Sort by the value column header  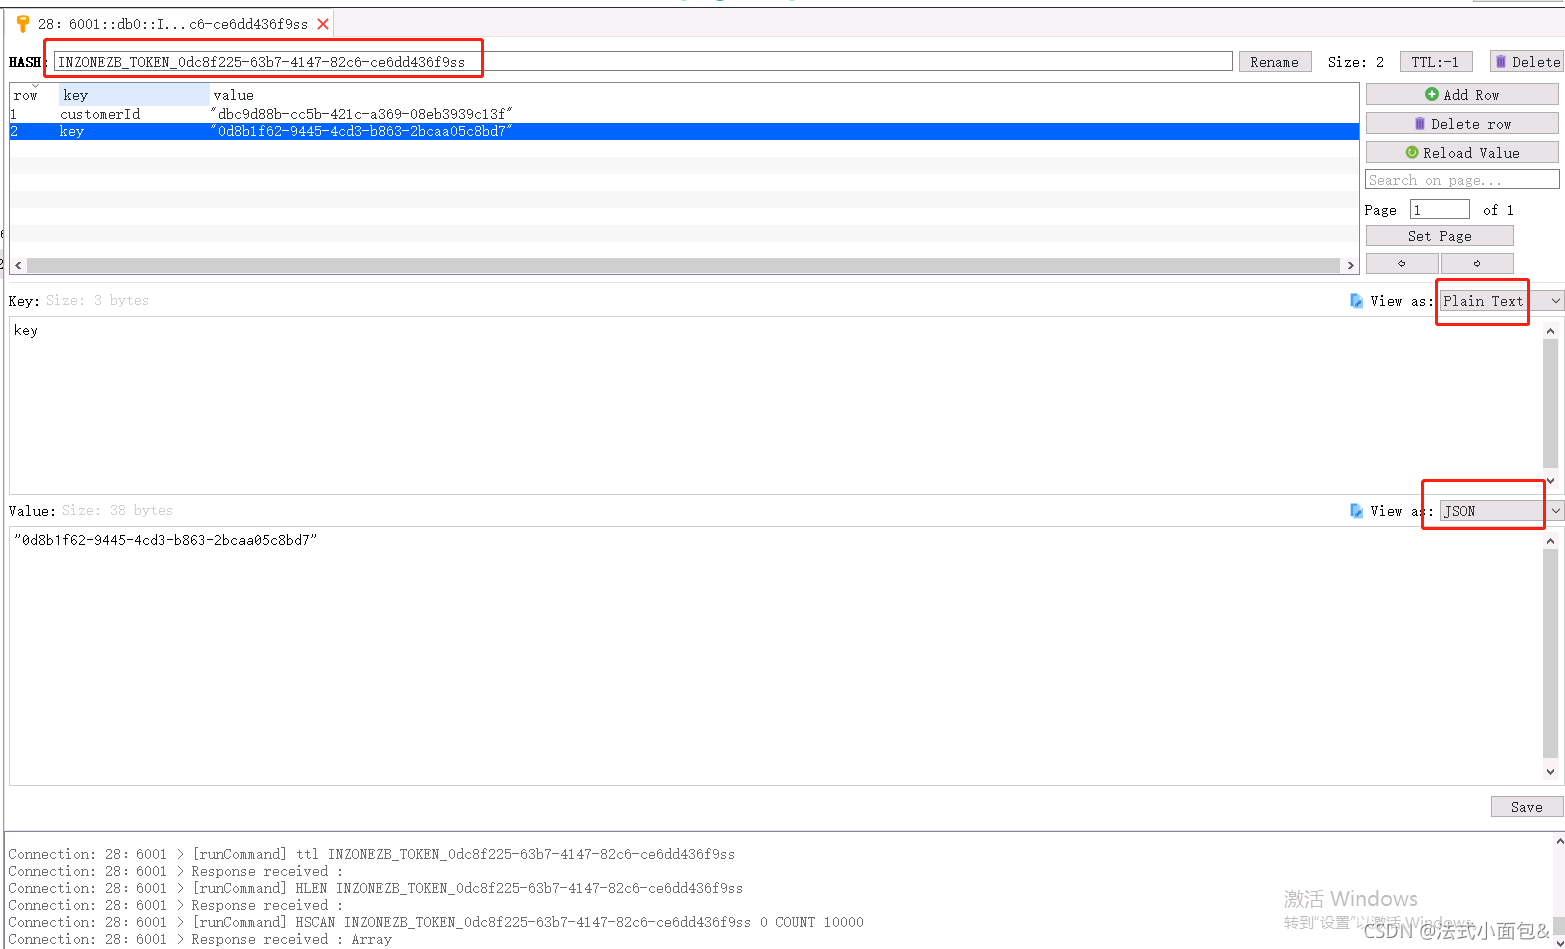[234, 94]
